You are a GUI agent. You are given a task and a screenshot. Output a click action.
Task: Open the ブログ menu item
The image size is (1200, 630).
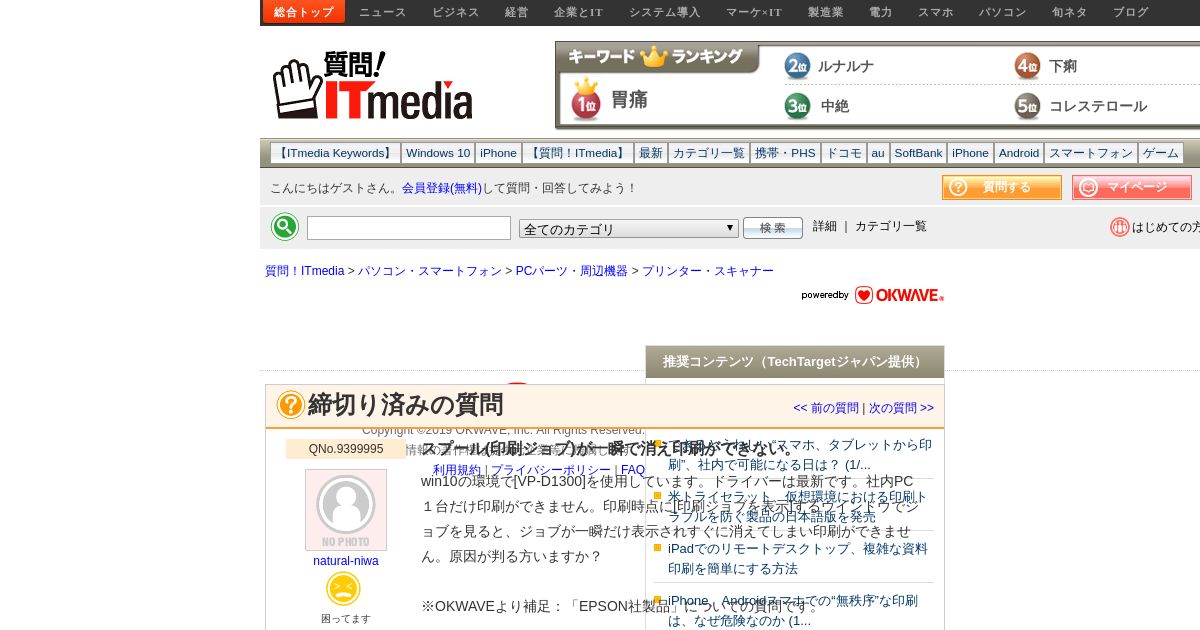click(x=1131, y=12)
